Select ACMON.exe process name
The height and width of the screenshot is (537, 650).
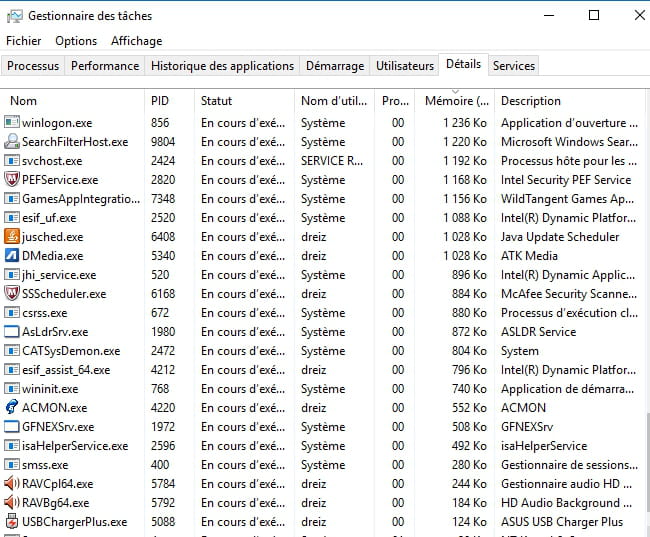(x=54, y=408)
